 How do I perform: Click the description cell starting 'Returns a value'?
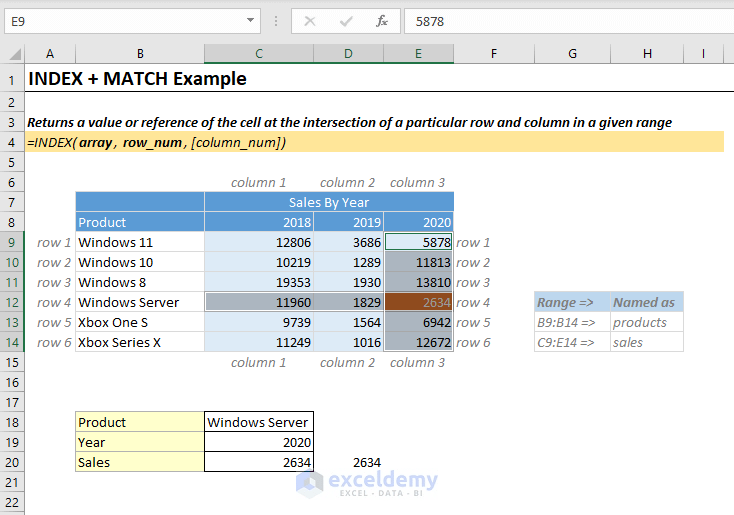349,123
